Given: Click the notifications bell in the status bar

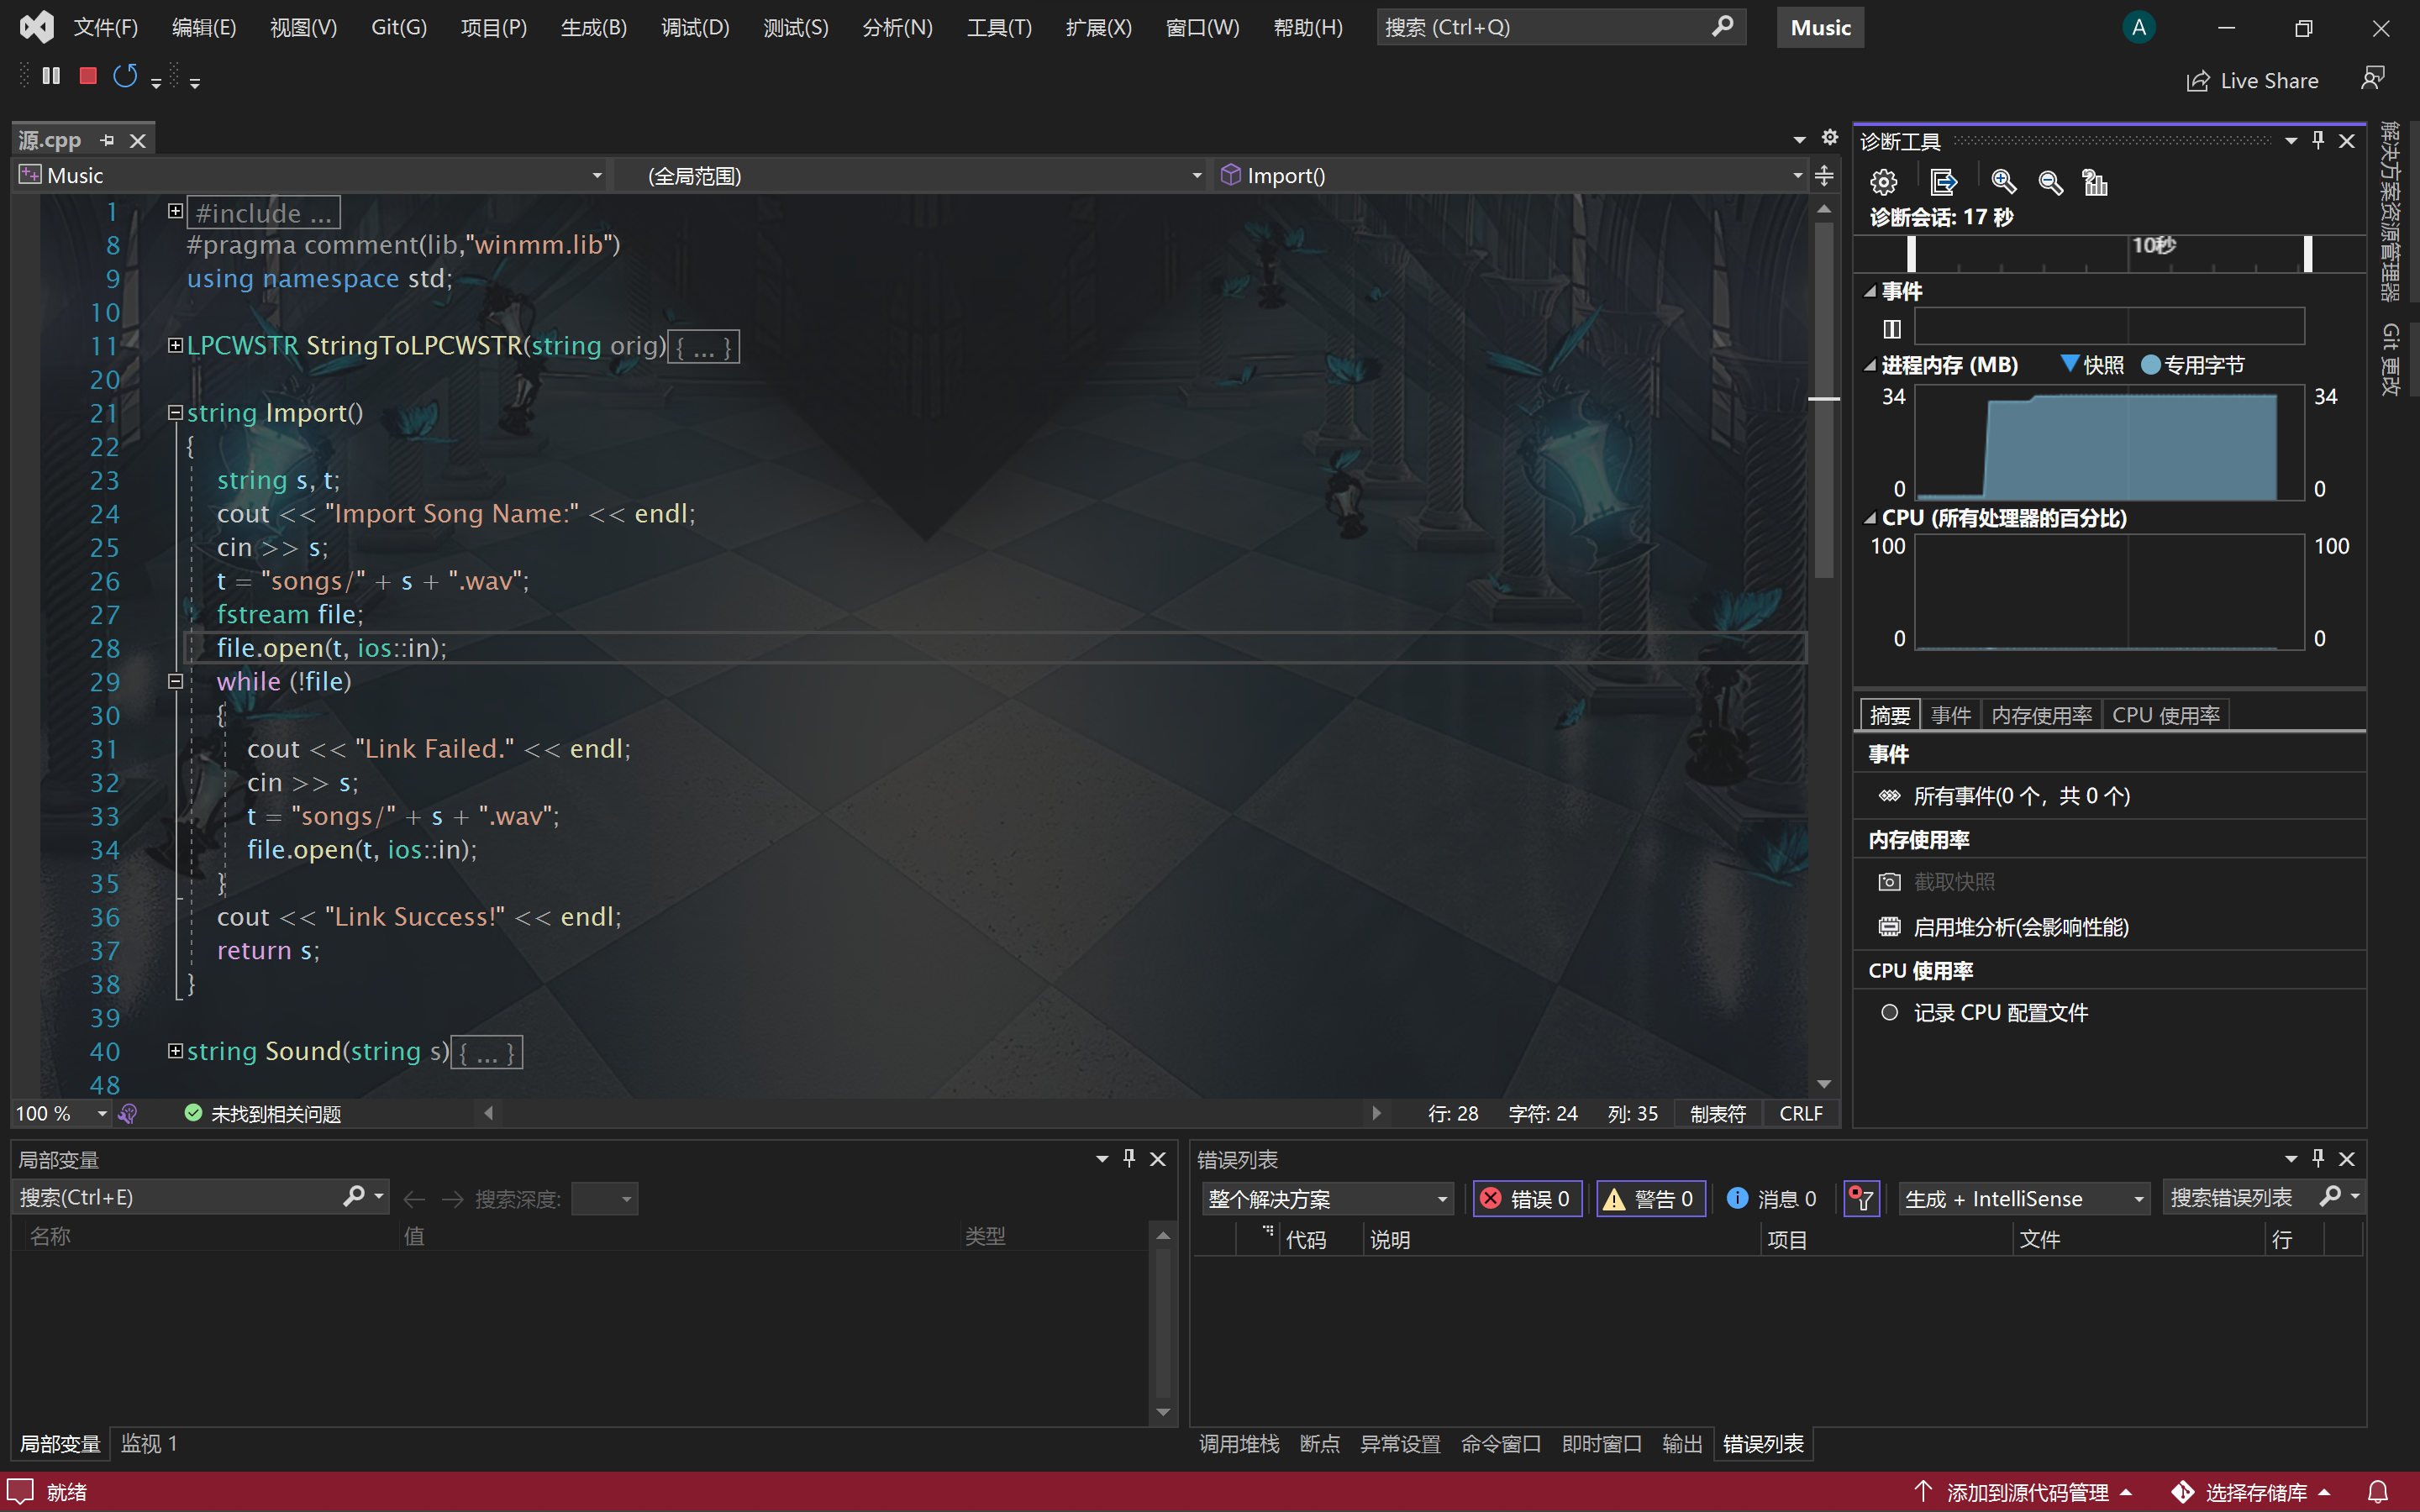Looking at the screenshot, I should point(2378,1492).
